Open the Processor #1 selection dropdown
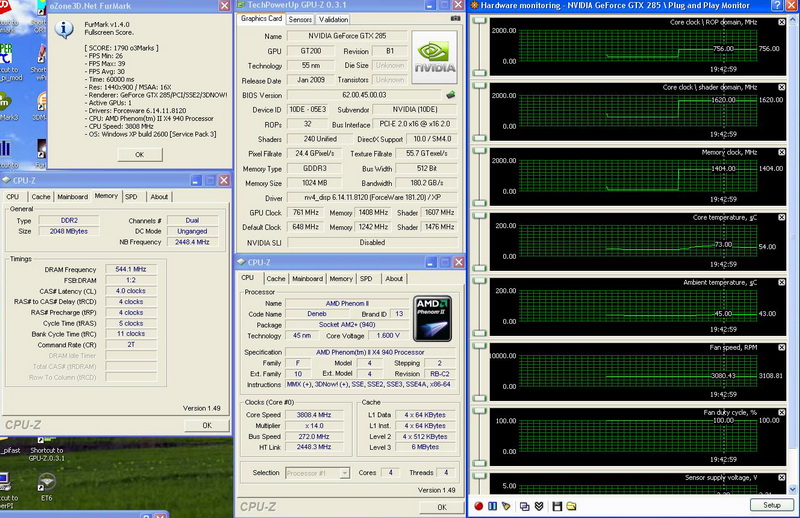This screenshot has width=800, height=518. [x=344, y=473]
